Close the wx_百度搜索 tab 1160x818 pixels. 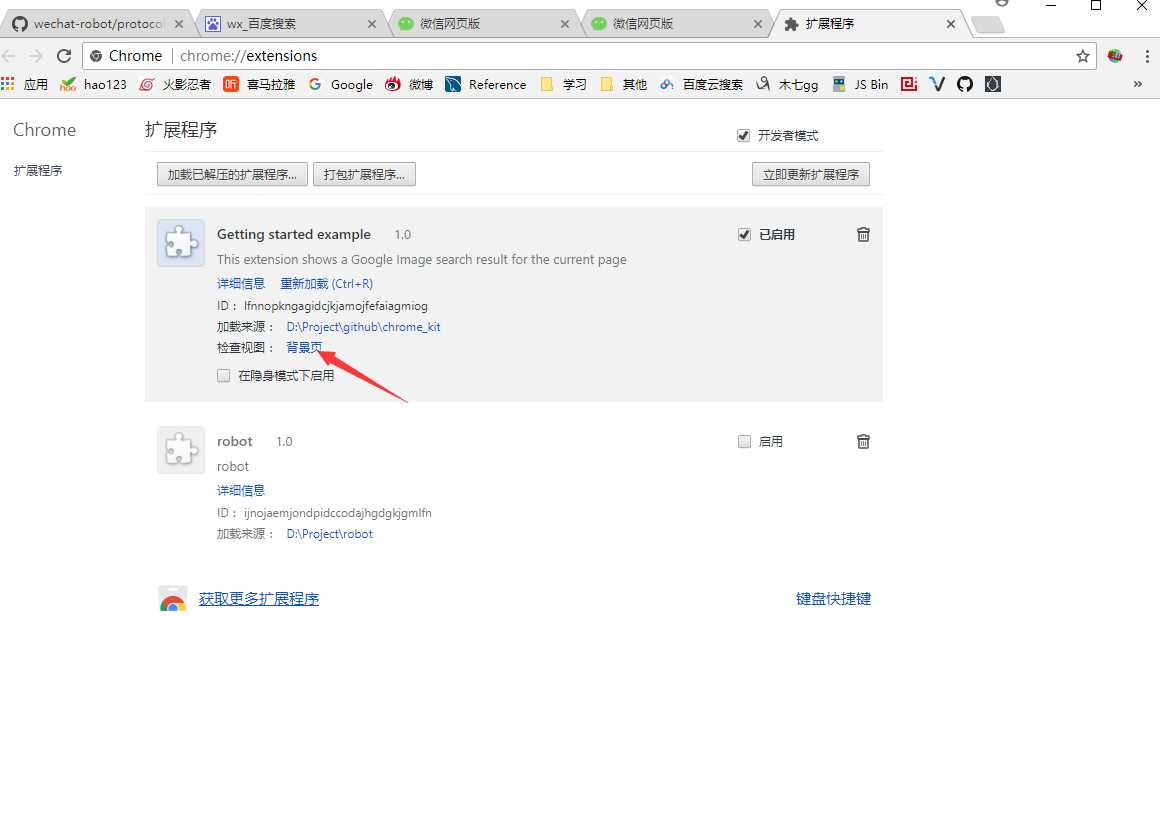pos(371,24)
